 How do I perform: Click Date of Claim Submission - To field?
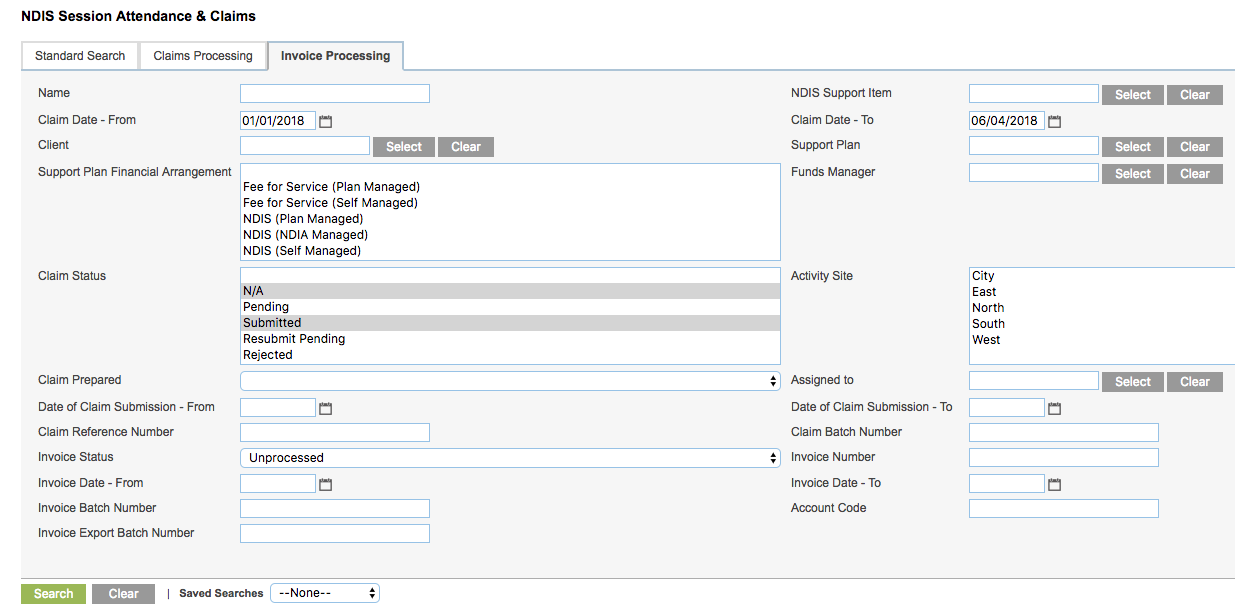(x=1007, y=408)
